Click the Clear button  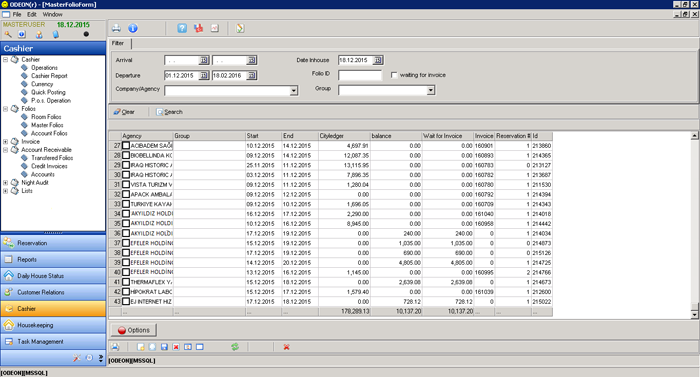(124, 112)
